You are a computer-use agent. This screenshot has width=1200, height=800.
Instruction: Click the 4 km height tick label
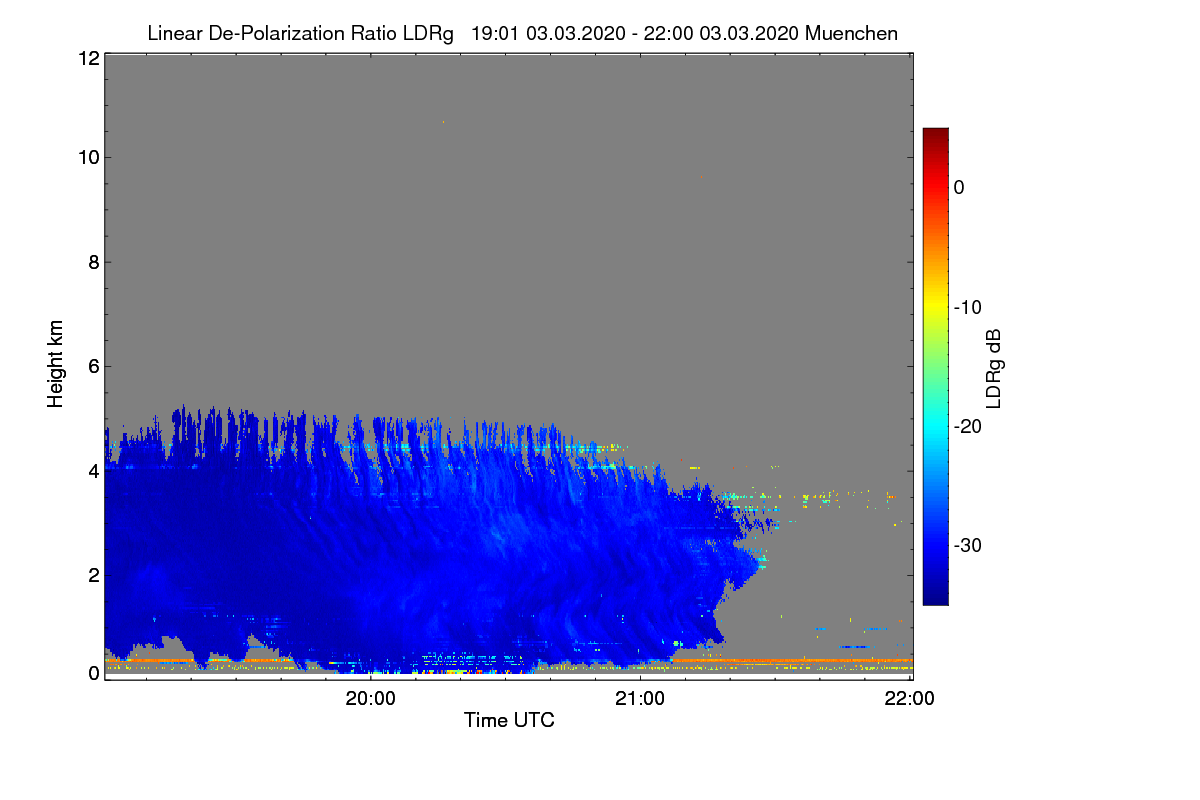pyautogui.click(x=93, y=470)
